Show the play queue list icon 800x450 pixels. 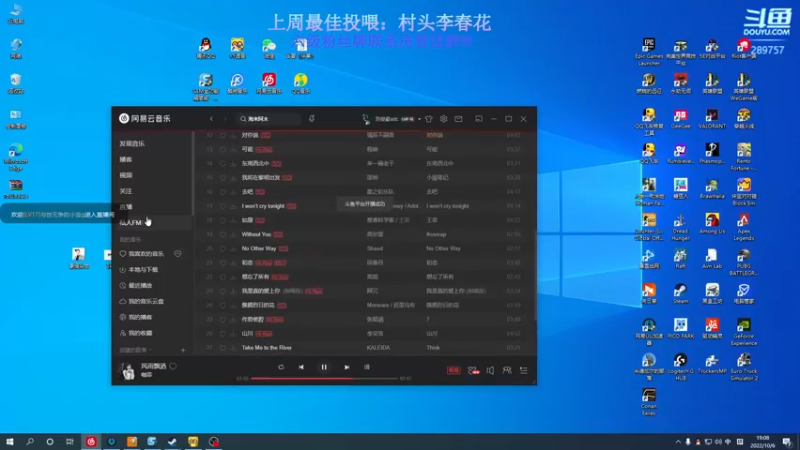pos(523,370)
